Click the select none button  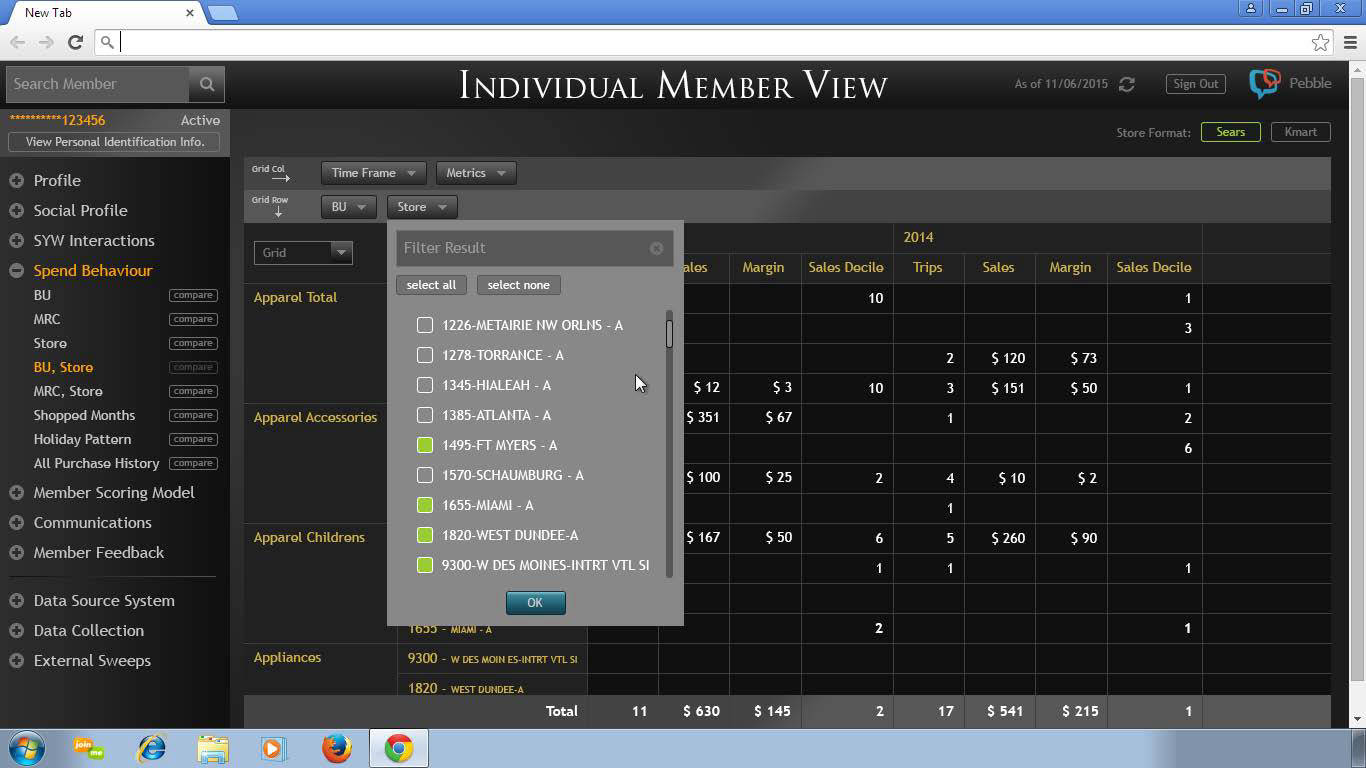tap(518, 285)
